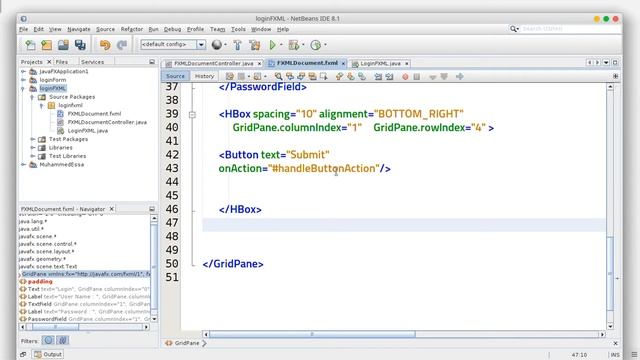This screenshot has width=640, height=360.
Task: Click the Clean and Build Project icon
Action: point(255,45)
